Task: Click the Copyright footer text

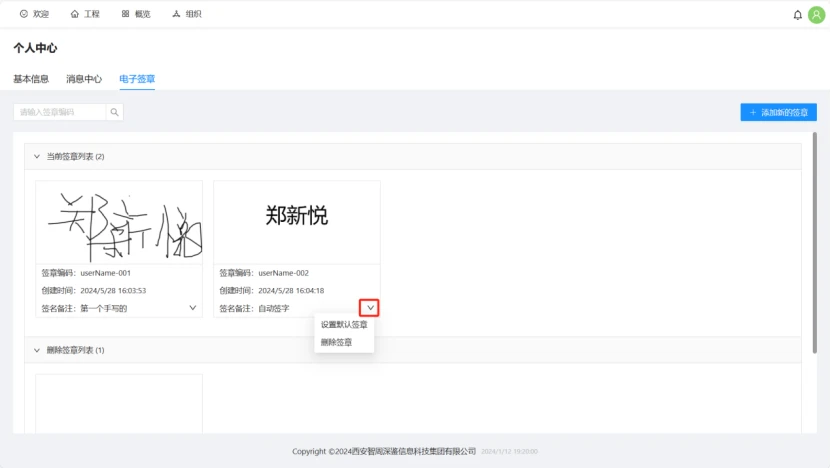Action: coord(384,452)
